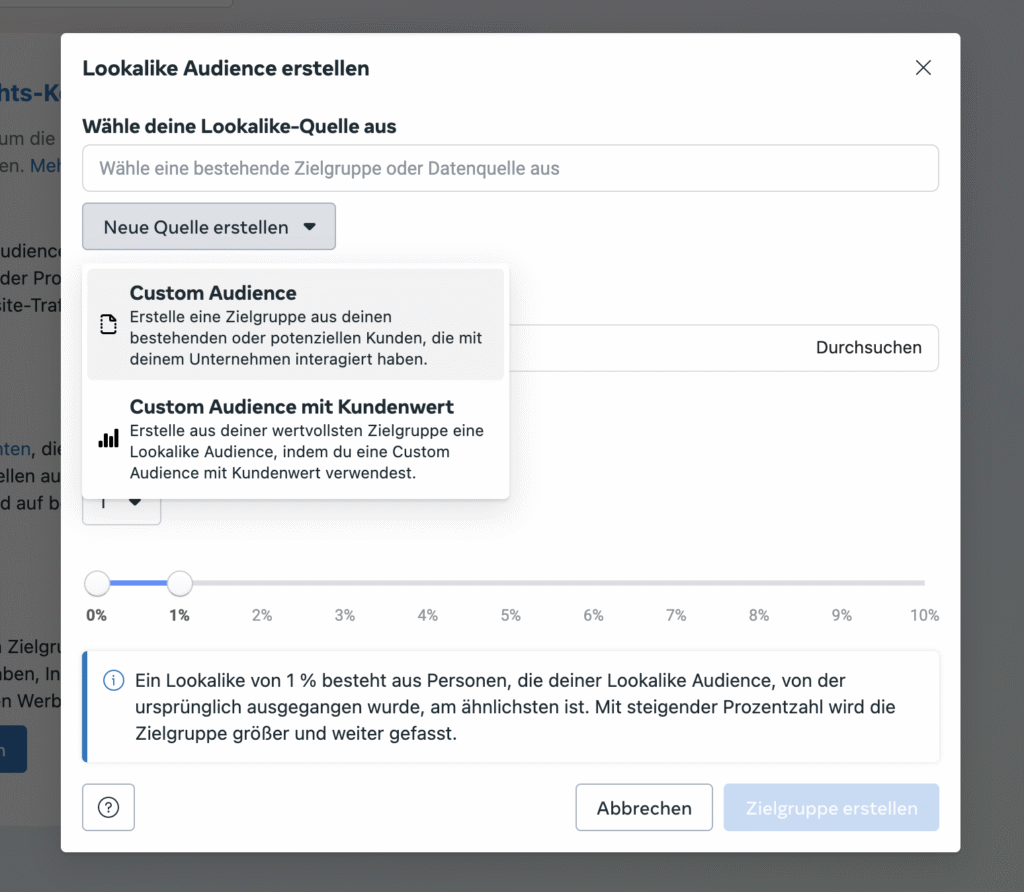
Task: Click Abbrechen to cancel
Action: tap(644, 807)
